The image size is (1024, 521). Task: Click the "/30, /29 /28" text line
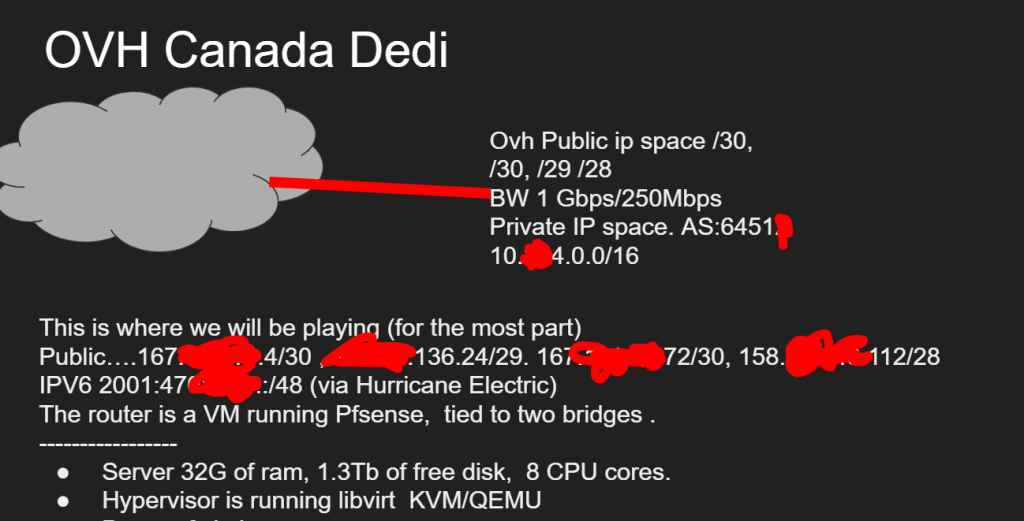coord(551,169)
